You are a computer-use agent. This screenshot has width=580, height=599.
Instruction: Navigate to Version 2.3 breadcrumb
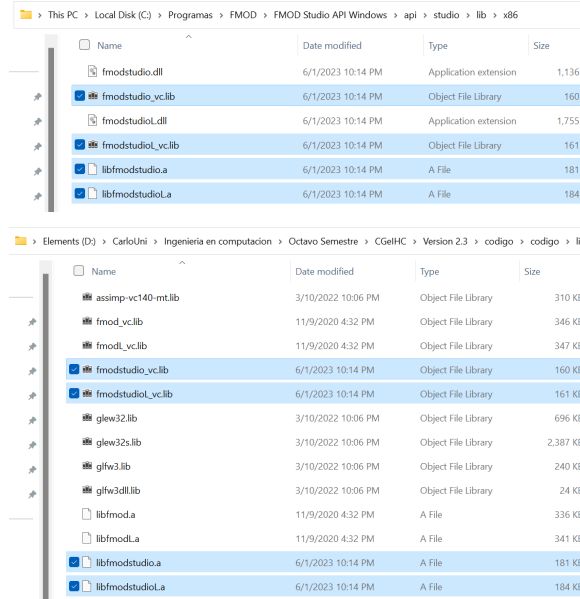(445, 241)
